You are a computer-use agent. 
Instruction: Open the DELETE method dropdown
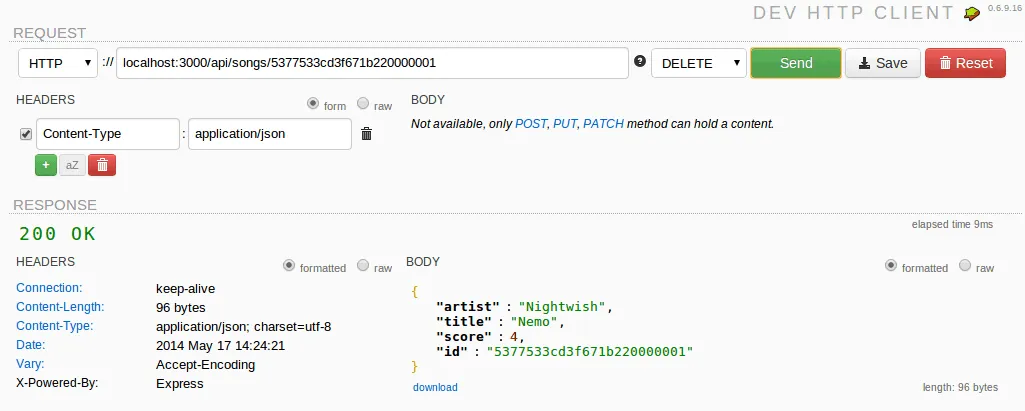click(x=698, y=63)
